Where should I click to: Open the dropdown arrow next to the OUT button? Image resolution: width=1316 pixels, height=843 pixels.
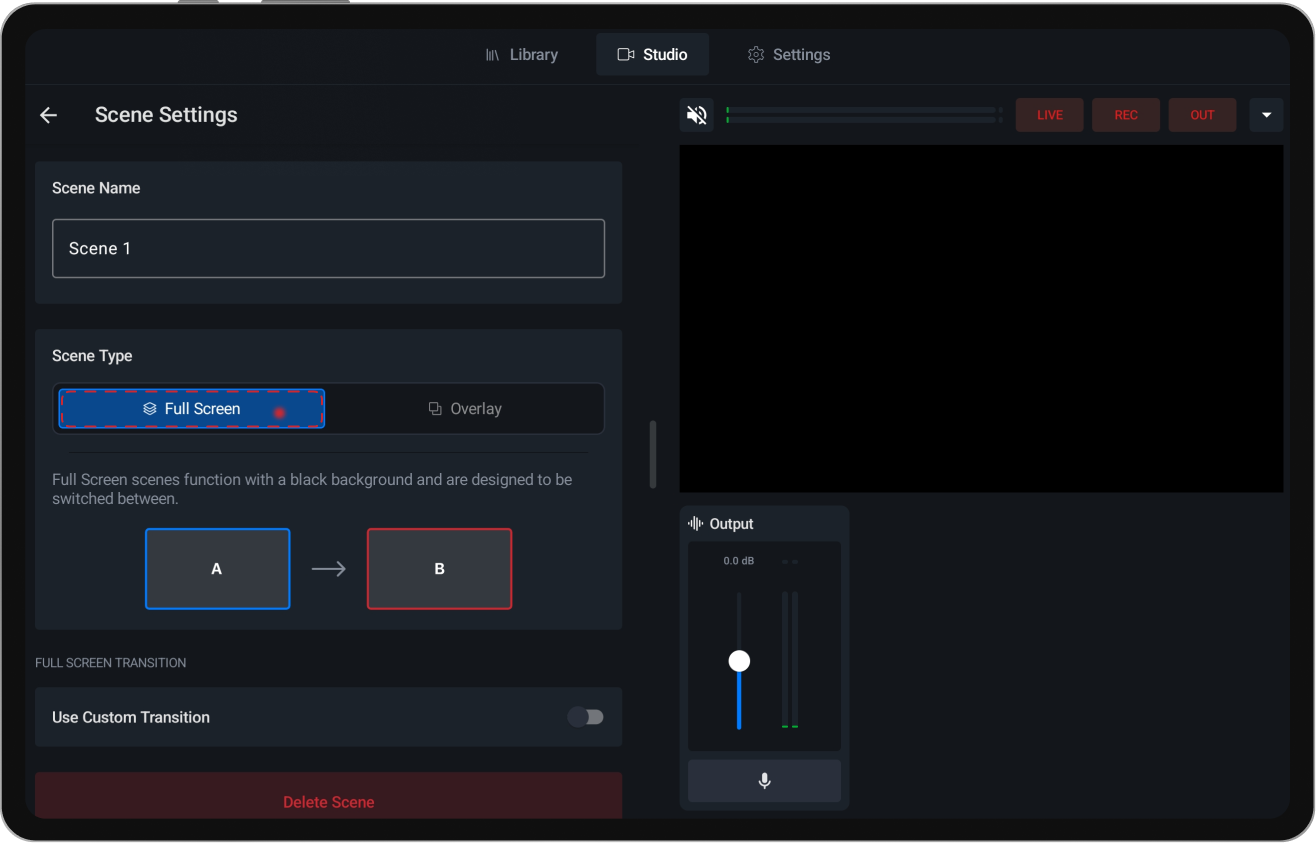pos(1266,114)
